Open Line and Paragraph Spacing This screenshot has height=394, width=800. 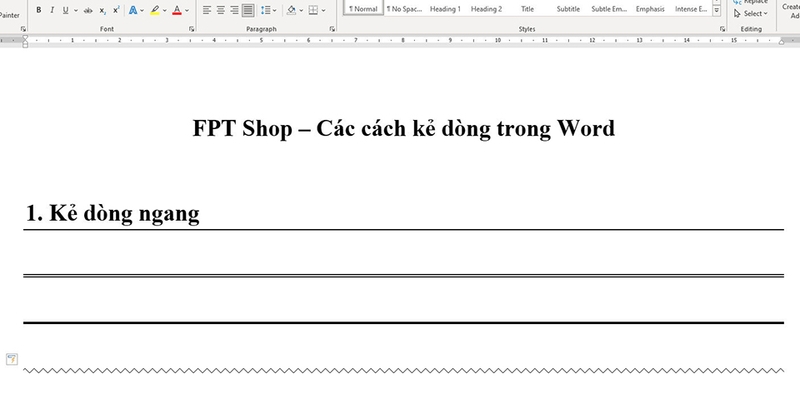(265, 10)
